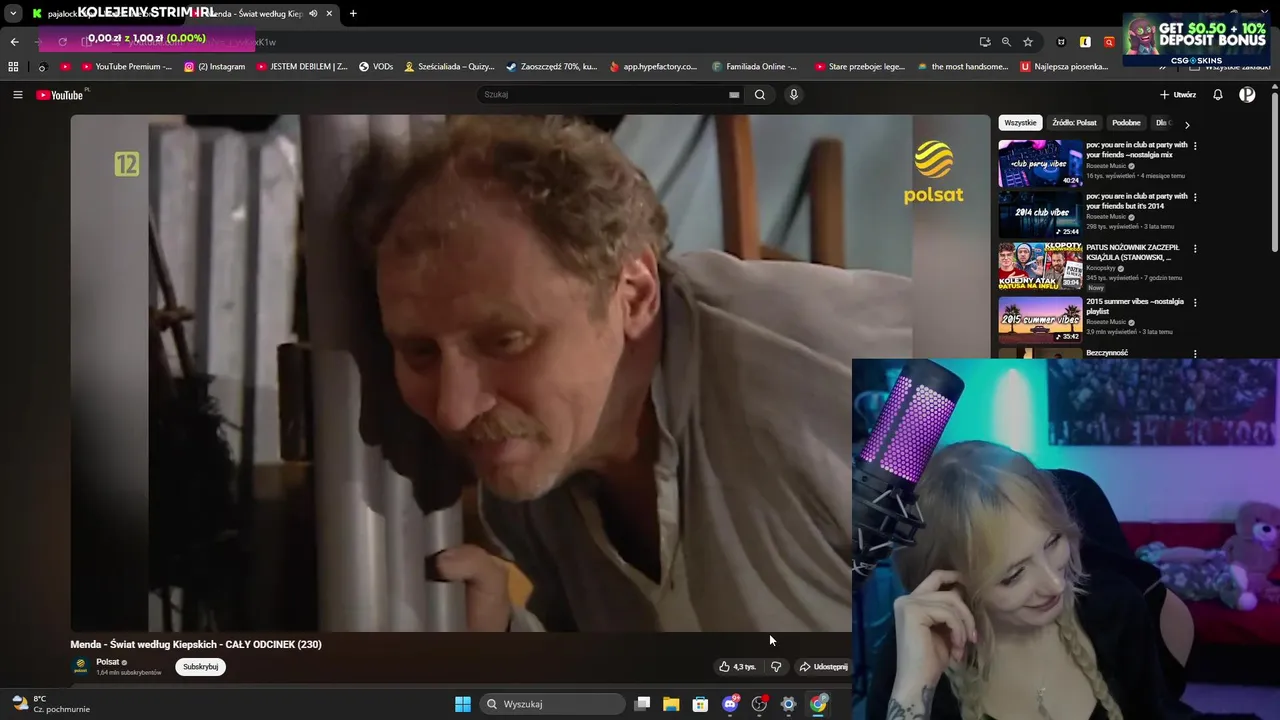The width and height of the screenshot is (1280, 720).
Task: Open the 2015 summer vibes nostalgia playlist title
Action: pos(1135,306)
